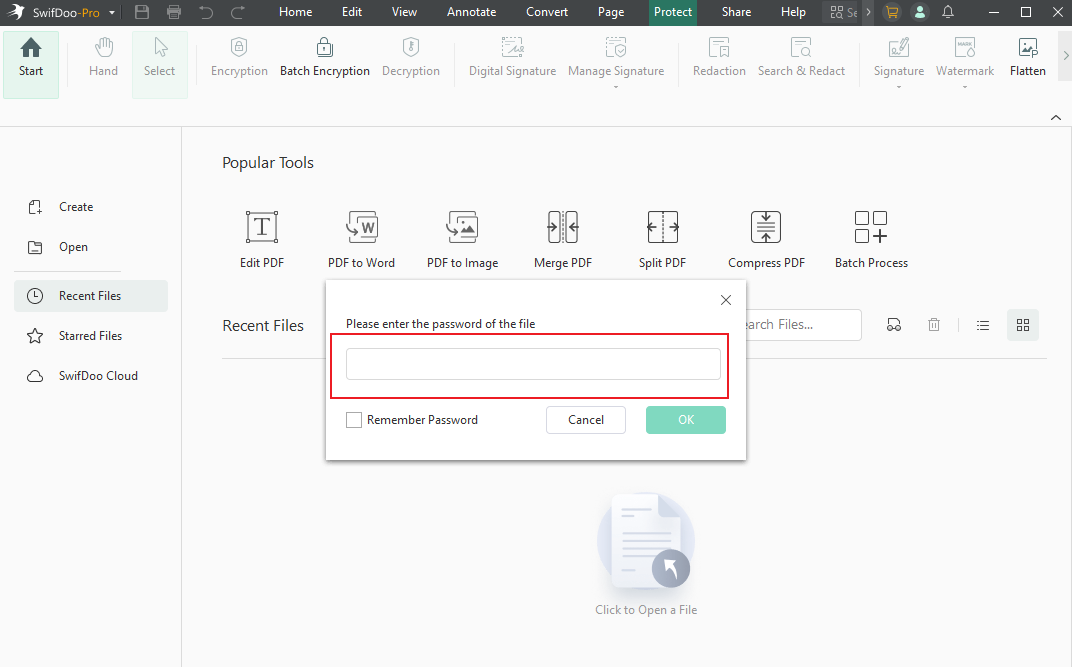Collapse the toolbar with the chevron
Image resolution: width=1072 pixels, height=667 pixels.
pos(1055,117)
